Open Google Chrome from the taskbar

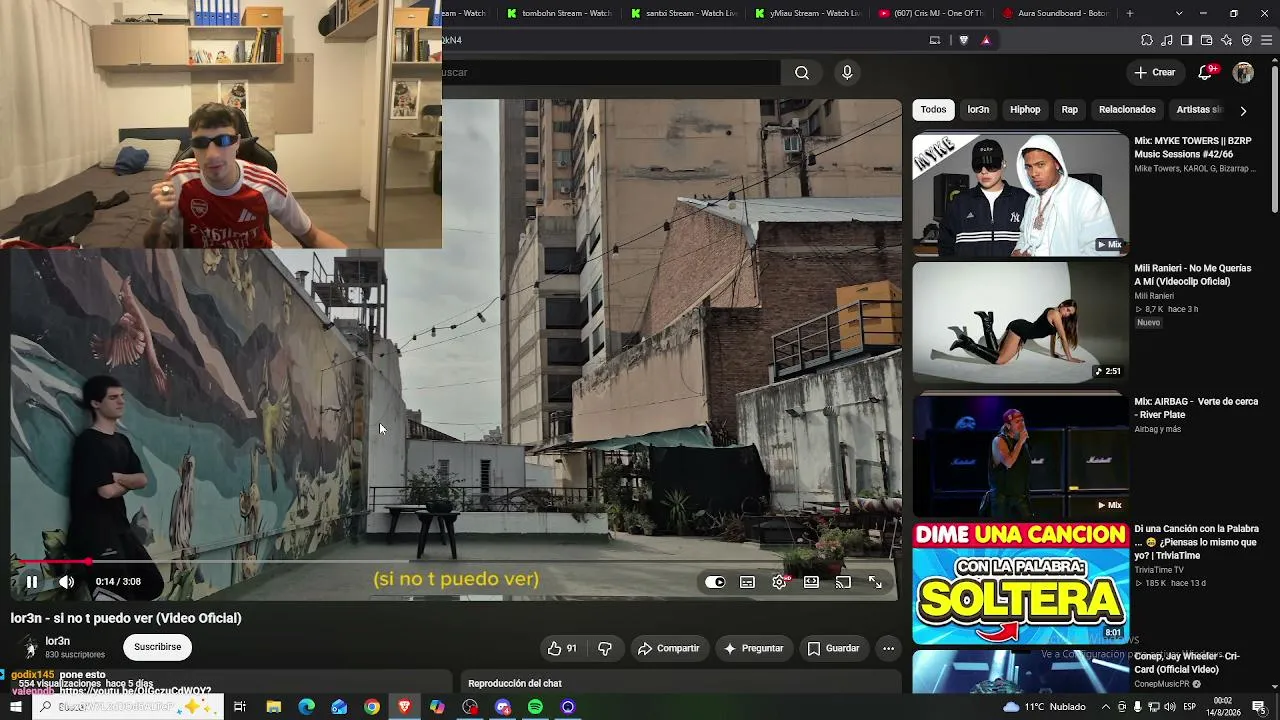tap(372, 707)
